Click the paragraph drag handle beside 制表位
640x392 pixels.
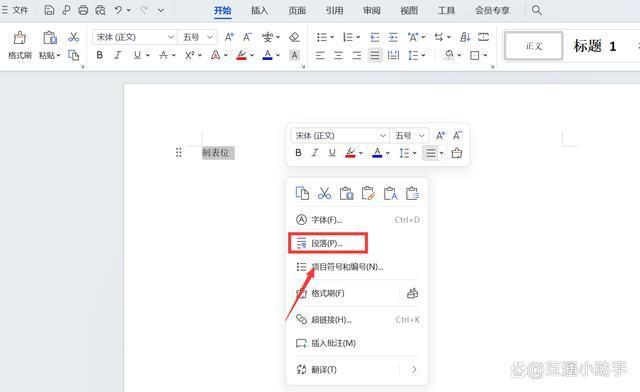pos(179,153)
